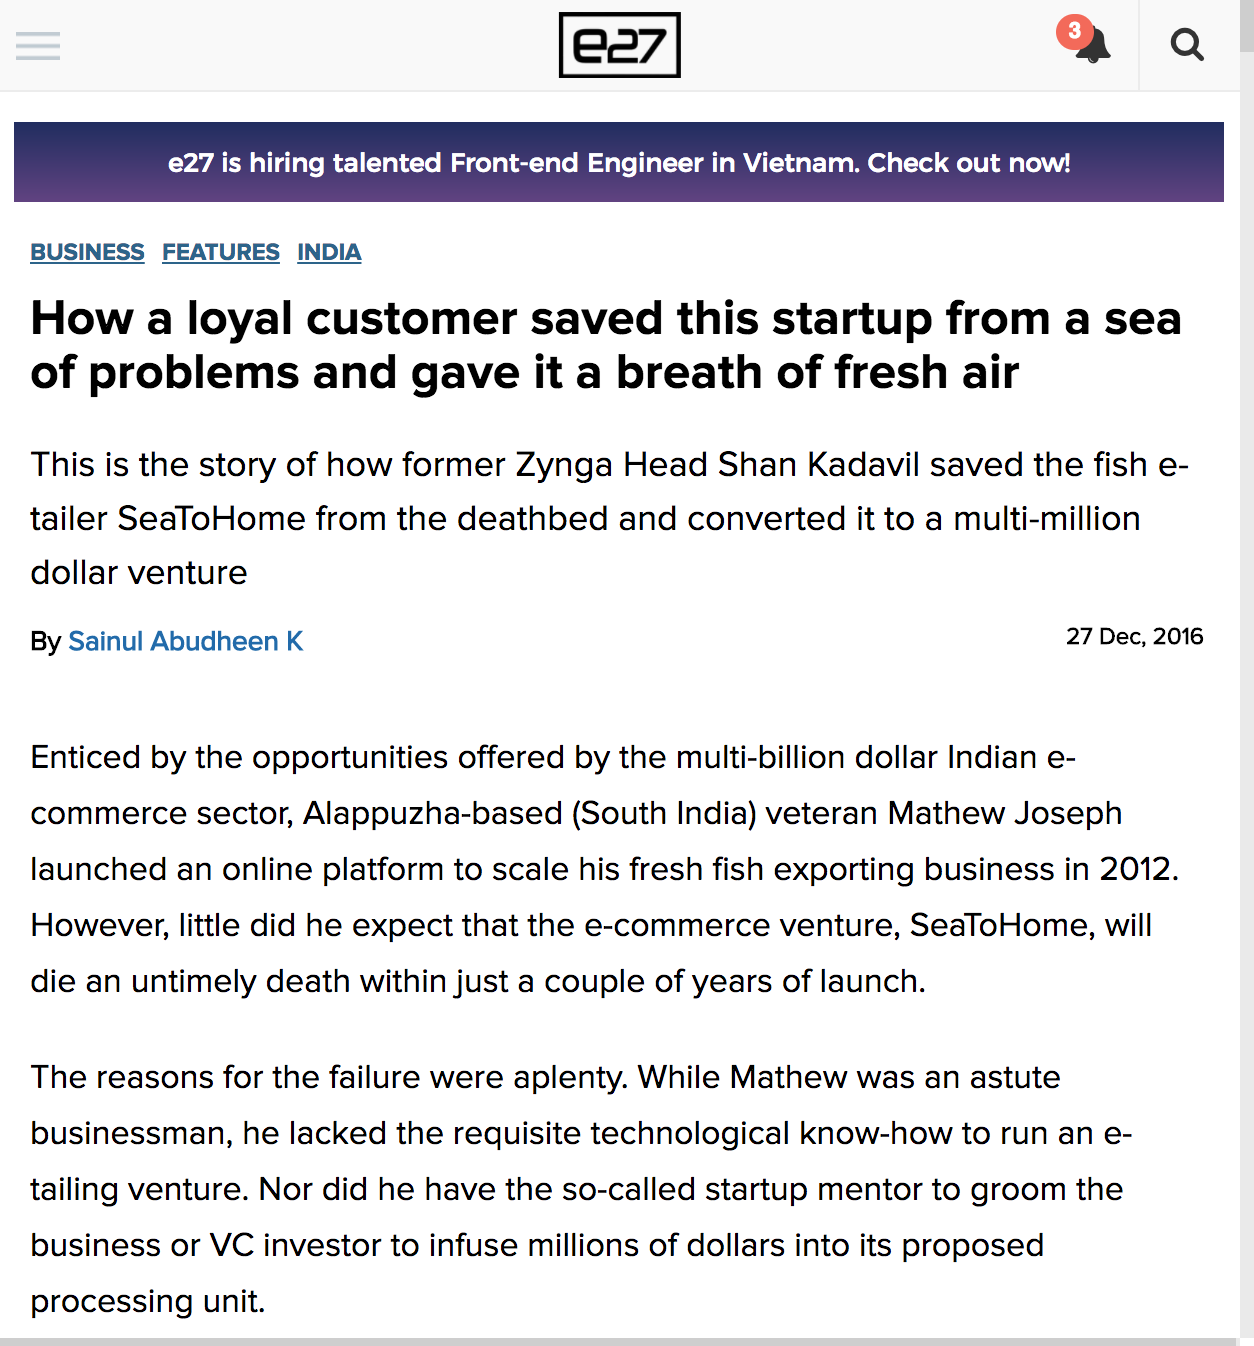
Task: Click the "By" label before the author name
Action: pyautogui.click(x=46, y=642)
